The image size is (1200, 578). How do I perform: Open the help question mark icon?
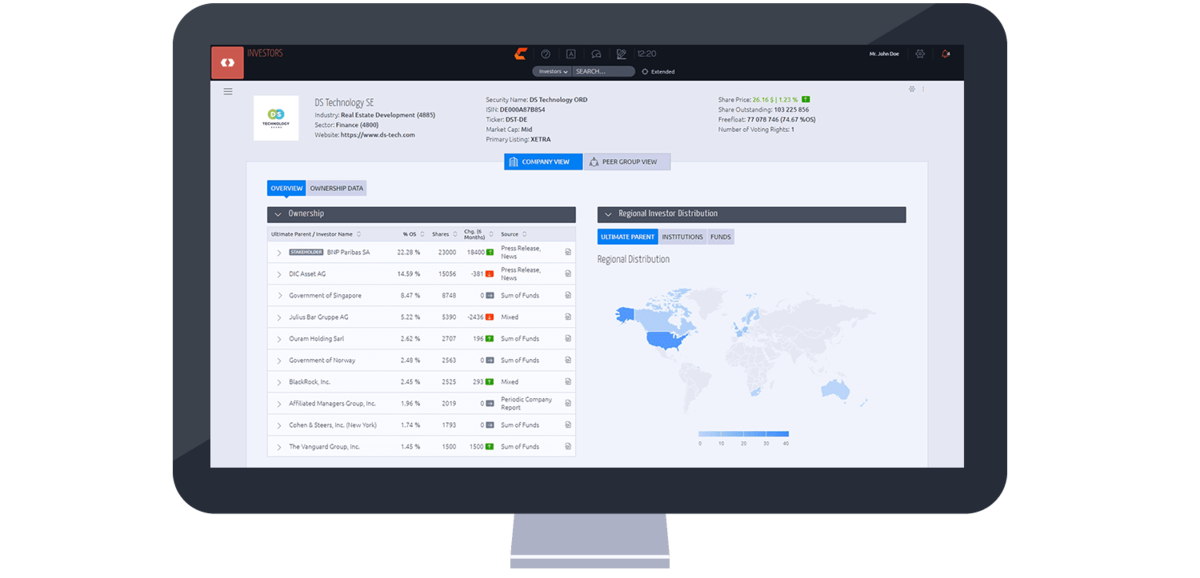pos(546,55)
